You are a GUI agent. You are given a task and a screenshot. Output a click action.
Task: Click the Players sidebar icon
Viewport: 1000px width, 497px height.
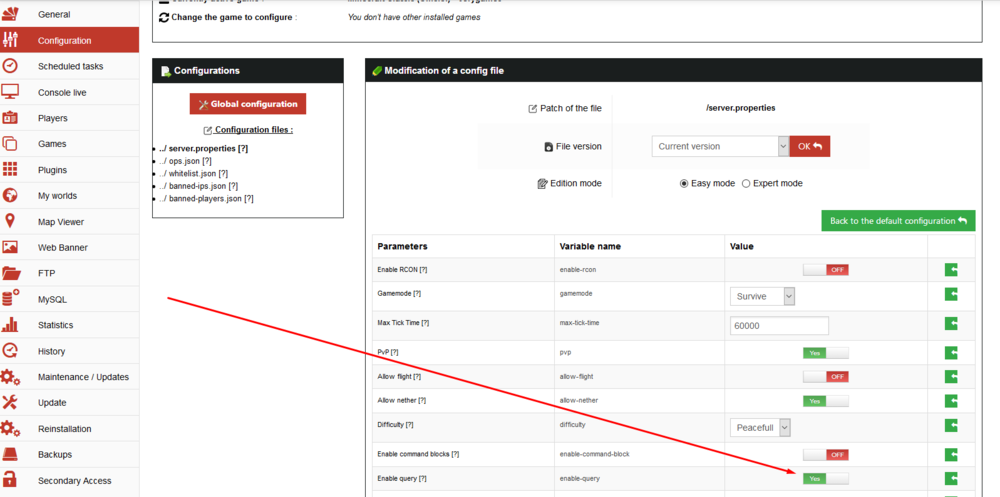pos(11,118)
